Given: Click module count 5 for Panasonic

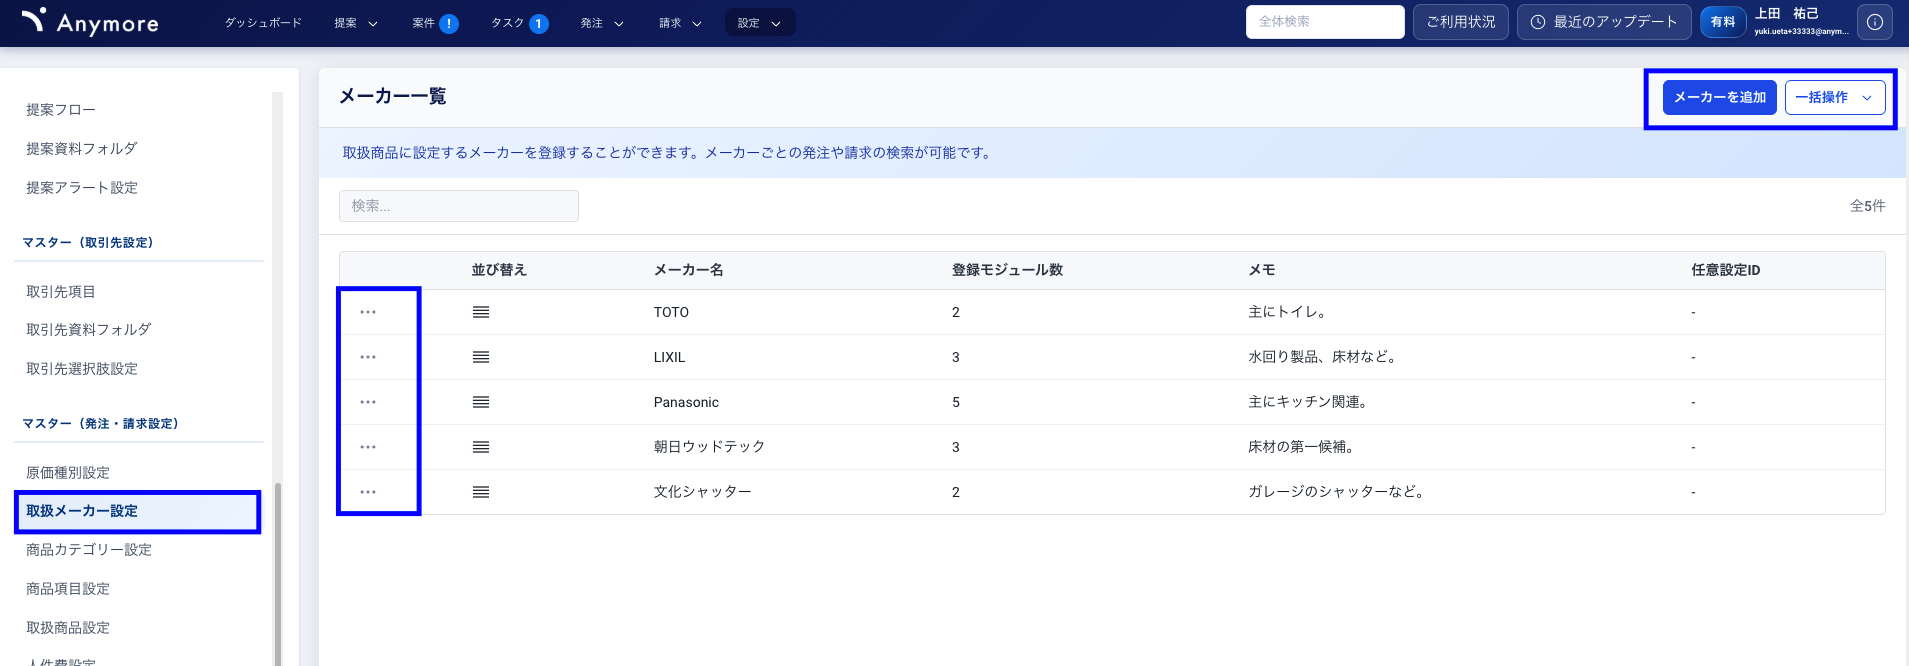Looking at the screenshot, I should pos(956,402).
